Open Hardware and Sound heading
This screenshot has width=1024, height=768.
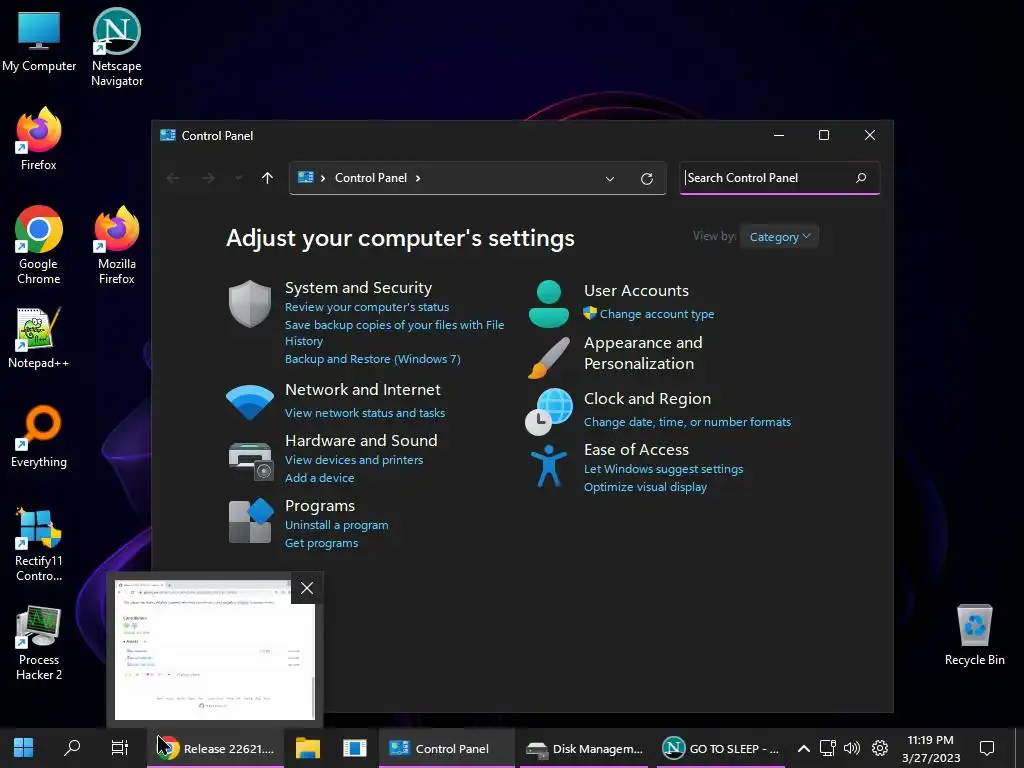[x=361, y=440]
